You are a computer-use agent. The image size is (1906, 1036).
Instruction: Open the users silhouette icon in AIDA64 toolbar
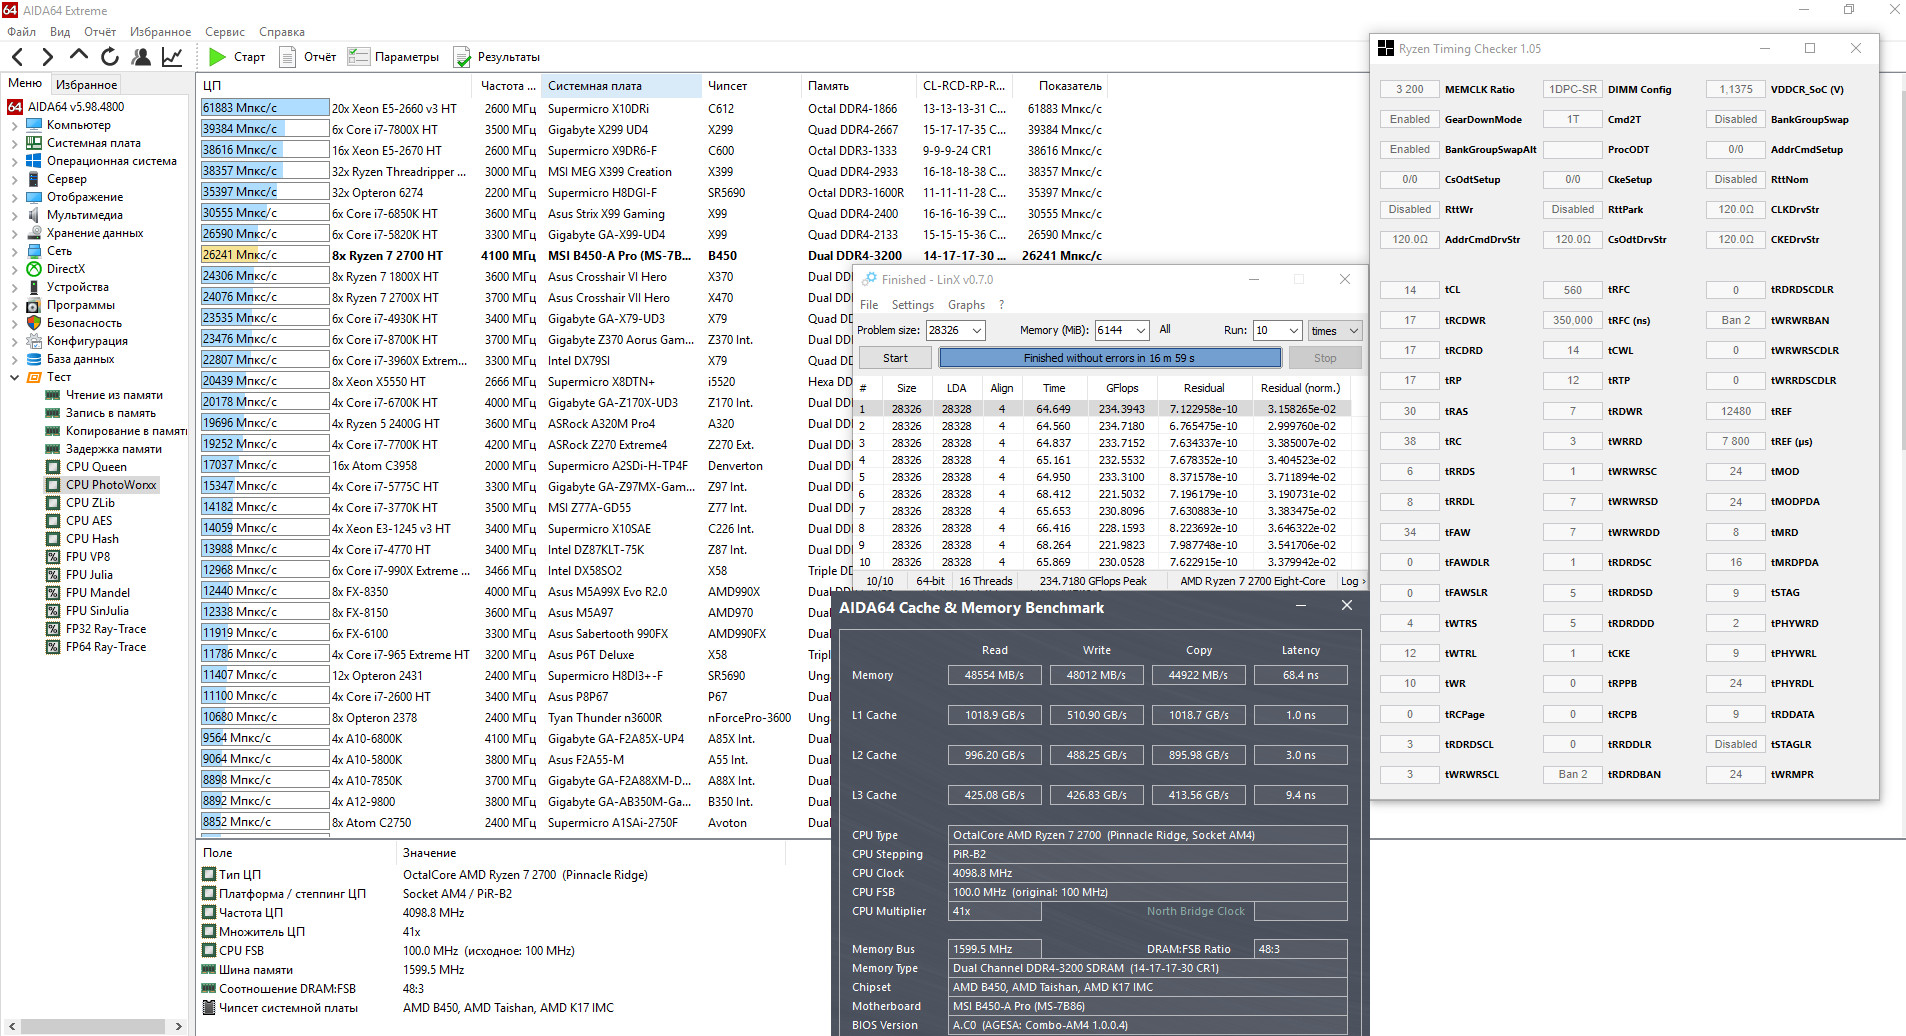click(141, 57)
